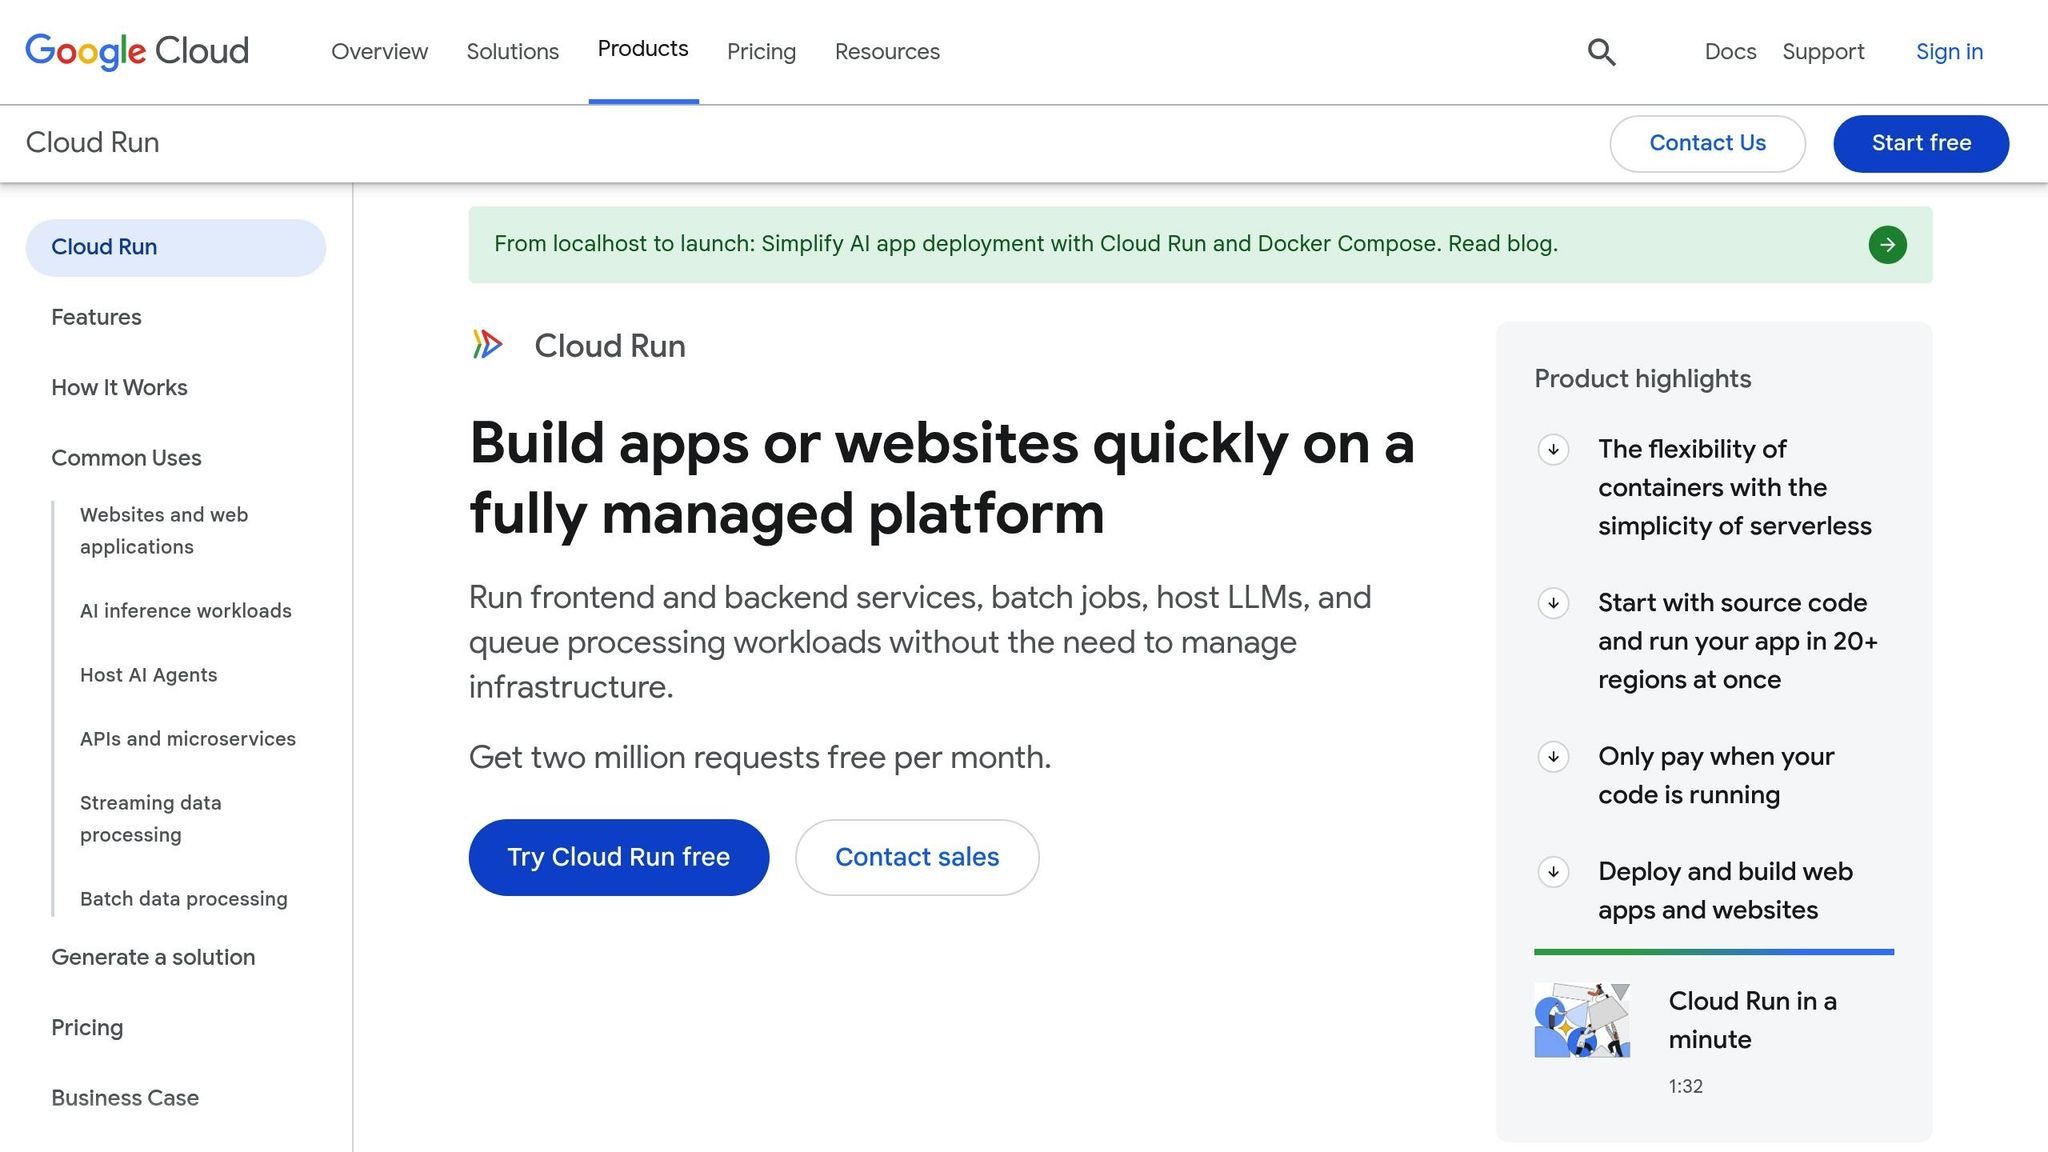Click the Cloud Run in a minute title
The height and width of the screenshot is (1152, 2048).
point(1752,1020)
